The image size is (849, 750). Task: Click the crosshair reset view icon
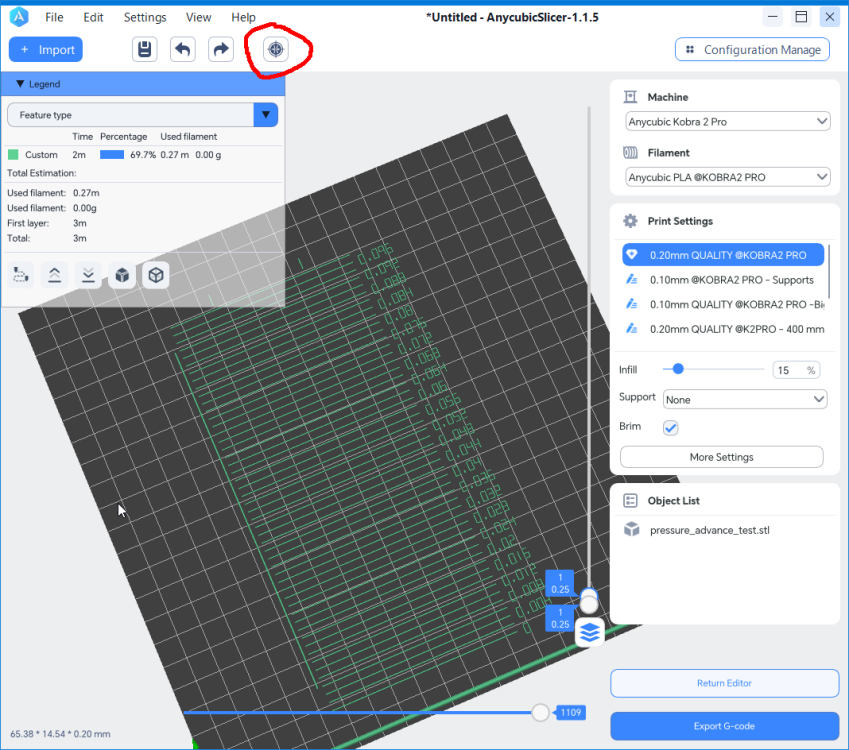coord(276,49)
